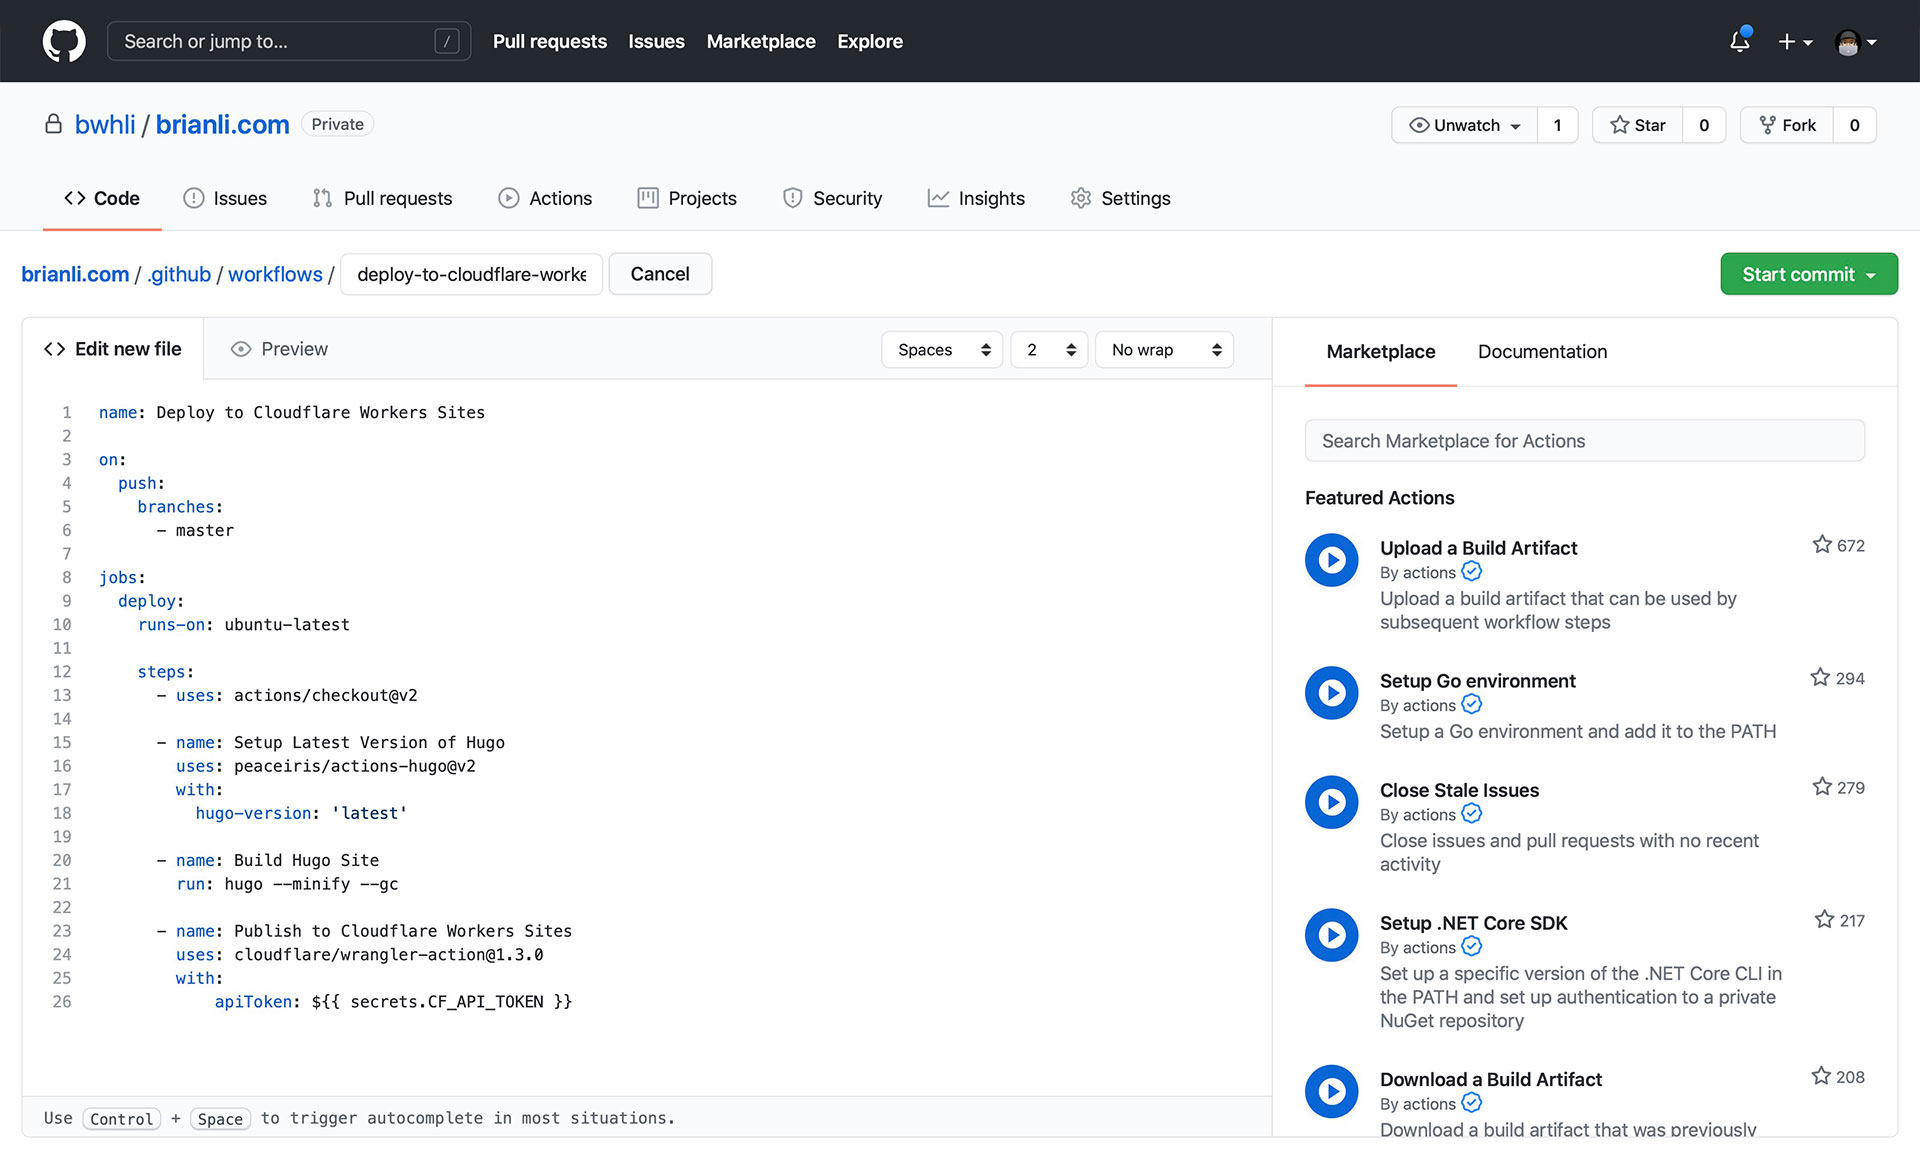The width and height of the screenshot is (1920, 1159).
Task: Open the repository Settings tab
Action: coord(1120,198)
